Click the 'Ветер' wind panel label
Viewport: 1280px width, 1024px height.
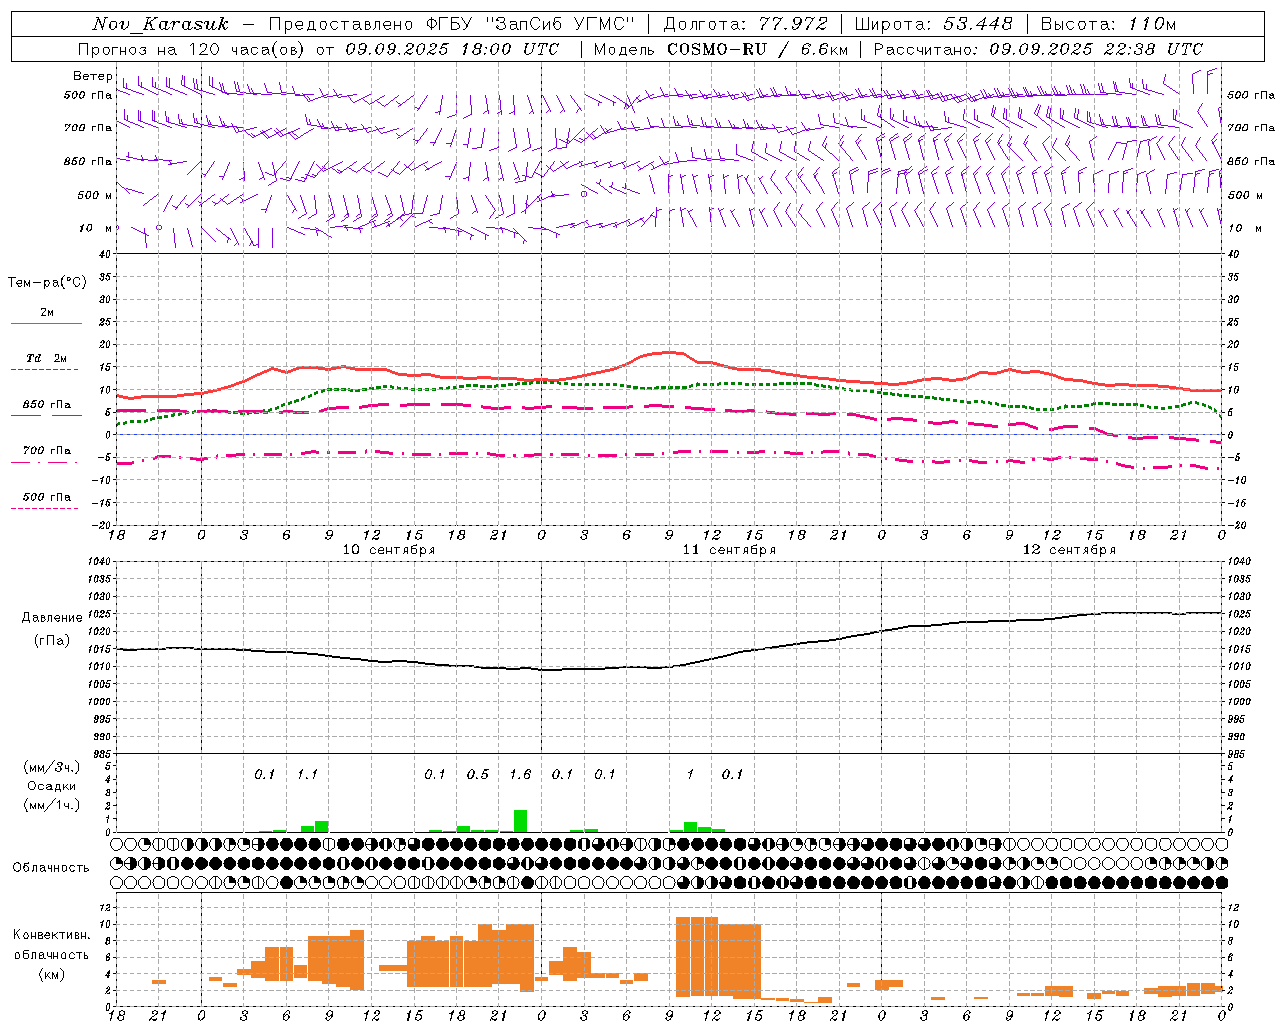pyautogui.click(x=92, y=76)
